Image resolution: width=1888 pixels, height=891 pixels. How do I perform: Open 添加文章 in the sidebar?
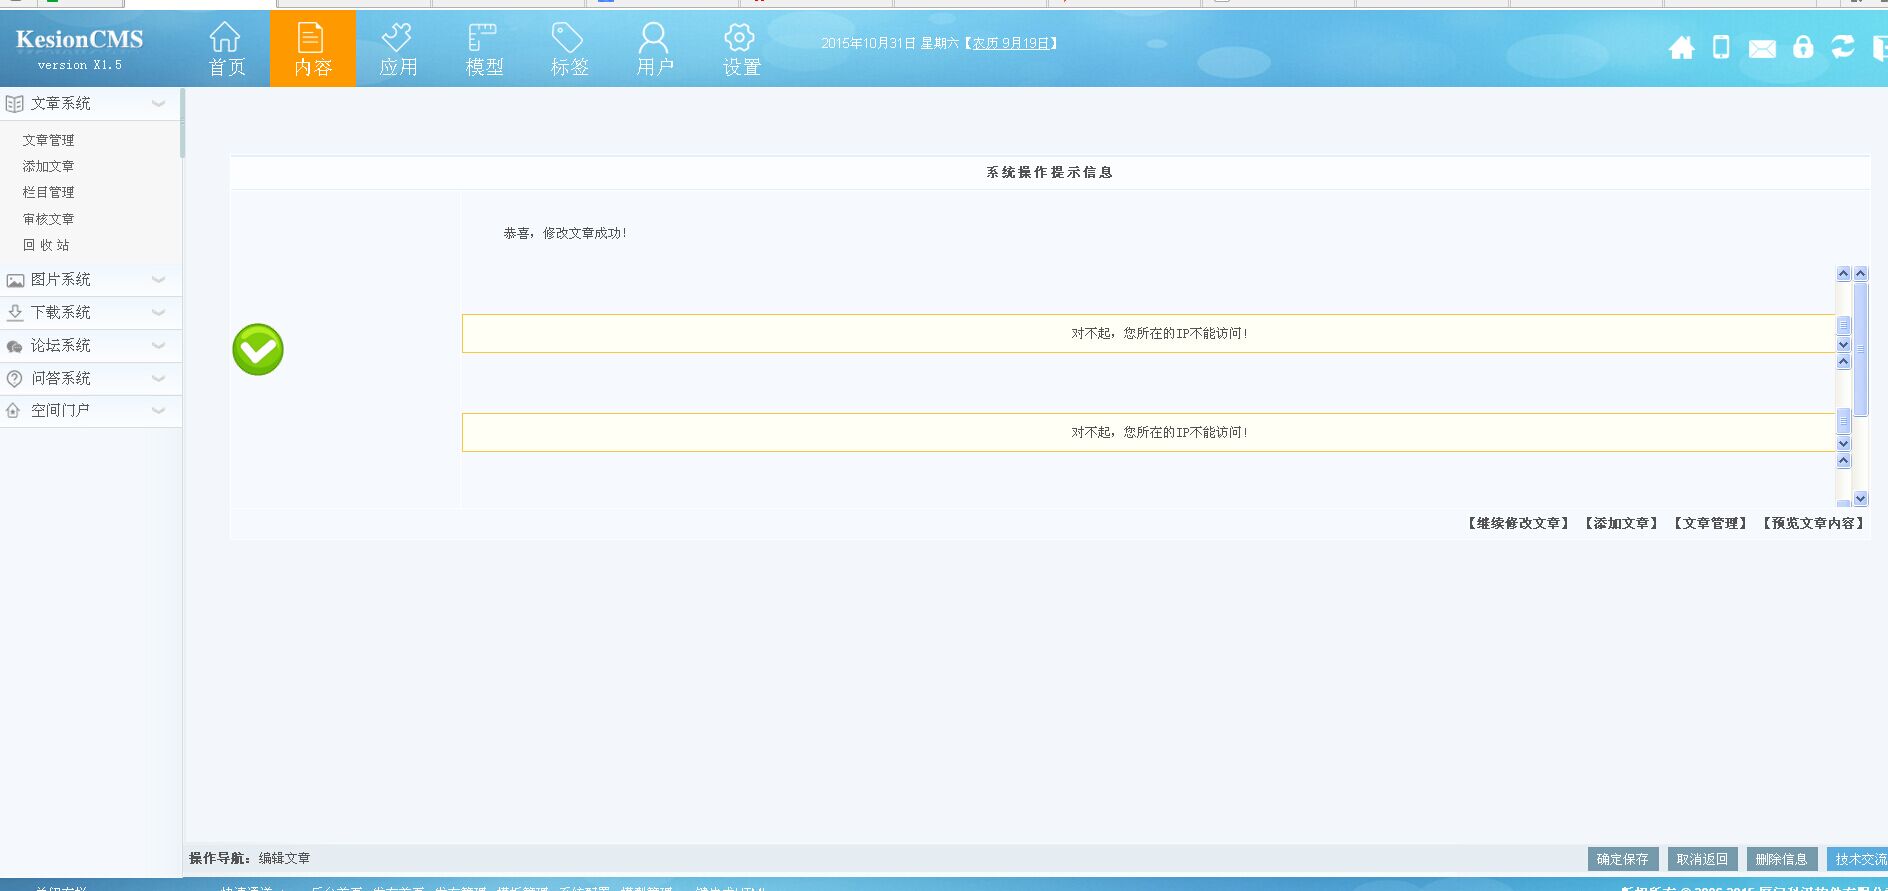[48, 167]
